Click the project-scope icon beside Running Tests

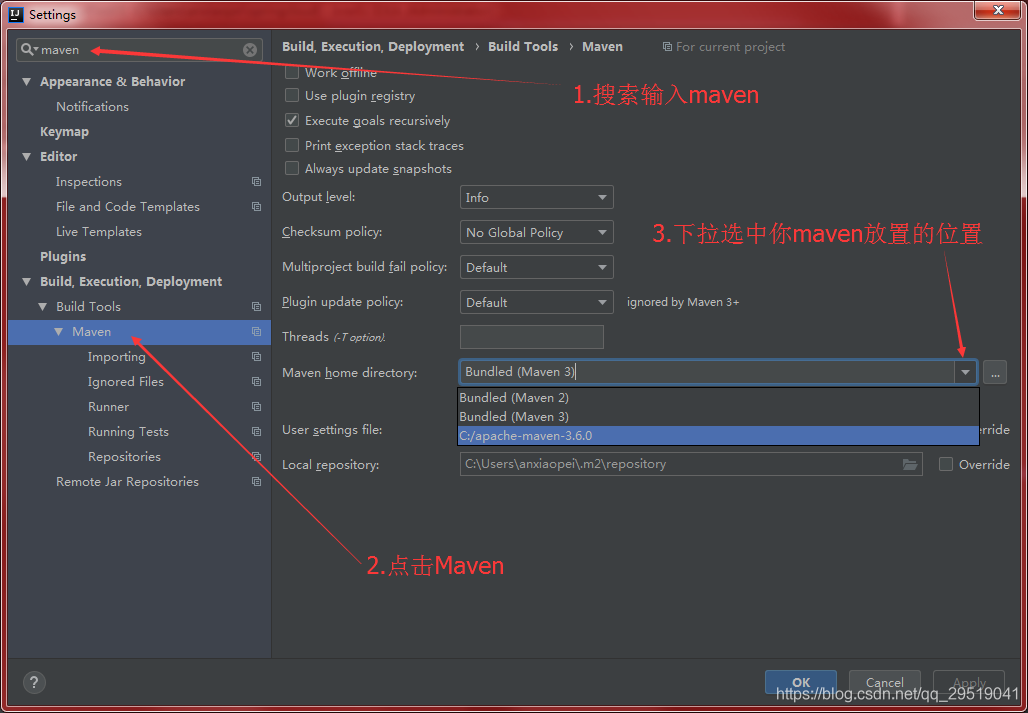click(256, 431)
